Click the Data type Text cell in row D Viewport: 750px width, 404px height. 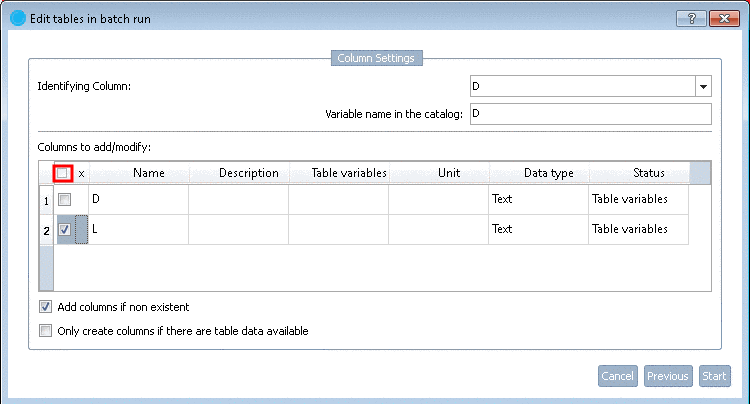coord(539,199)
